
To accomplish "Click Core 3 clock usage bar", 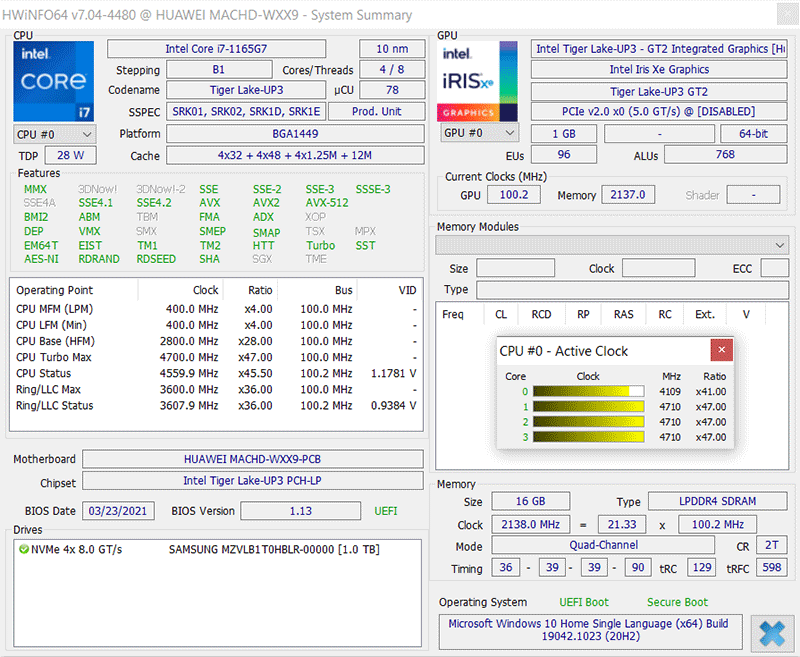I will 588,437.
